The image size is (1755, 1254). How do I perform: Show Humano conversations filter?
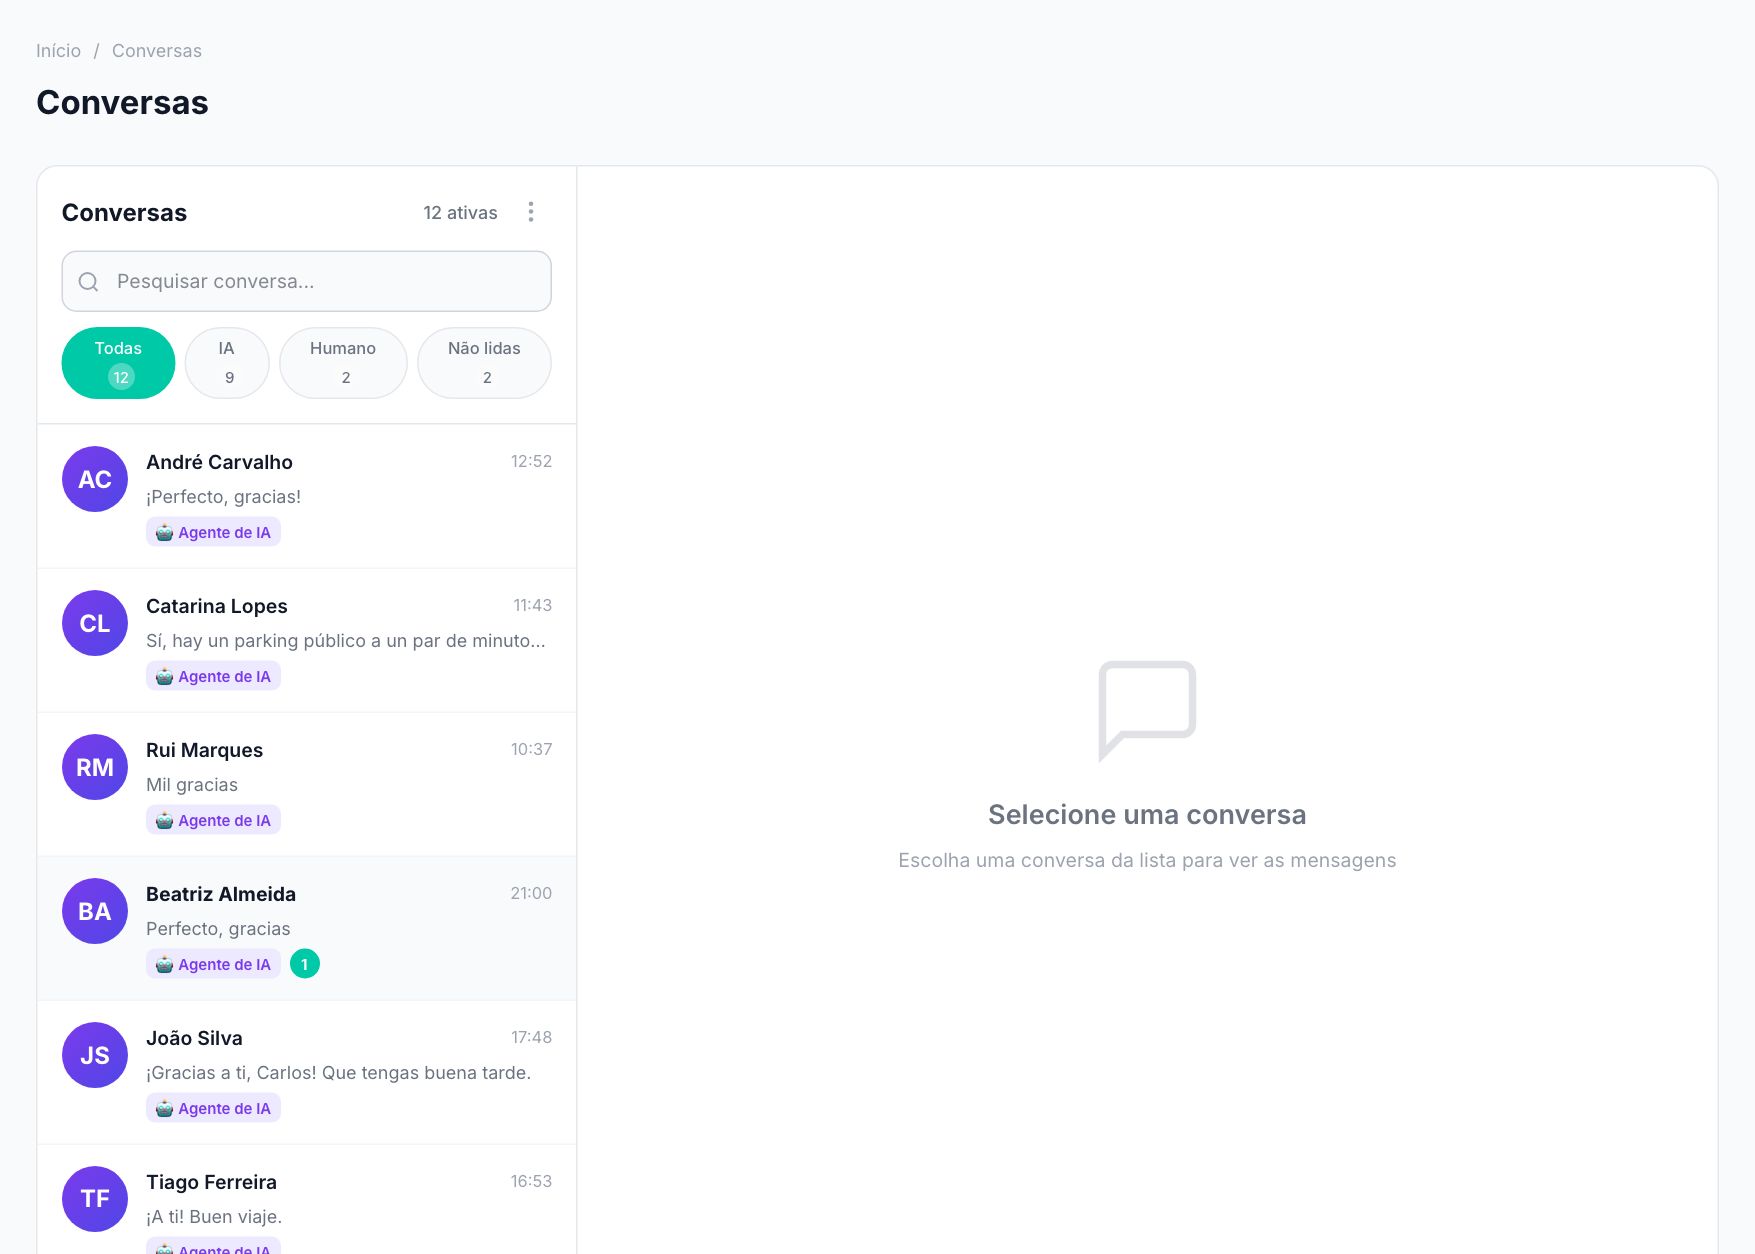point(343,363)
